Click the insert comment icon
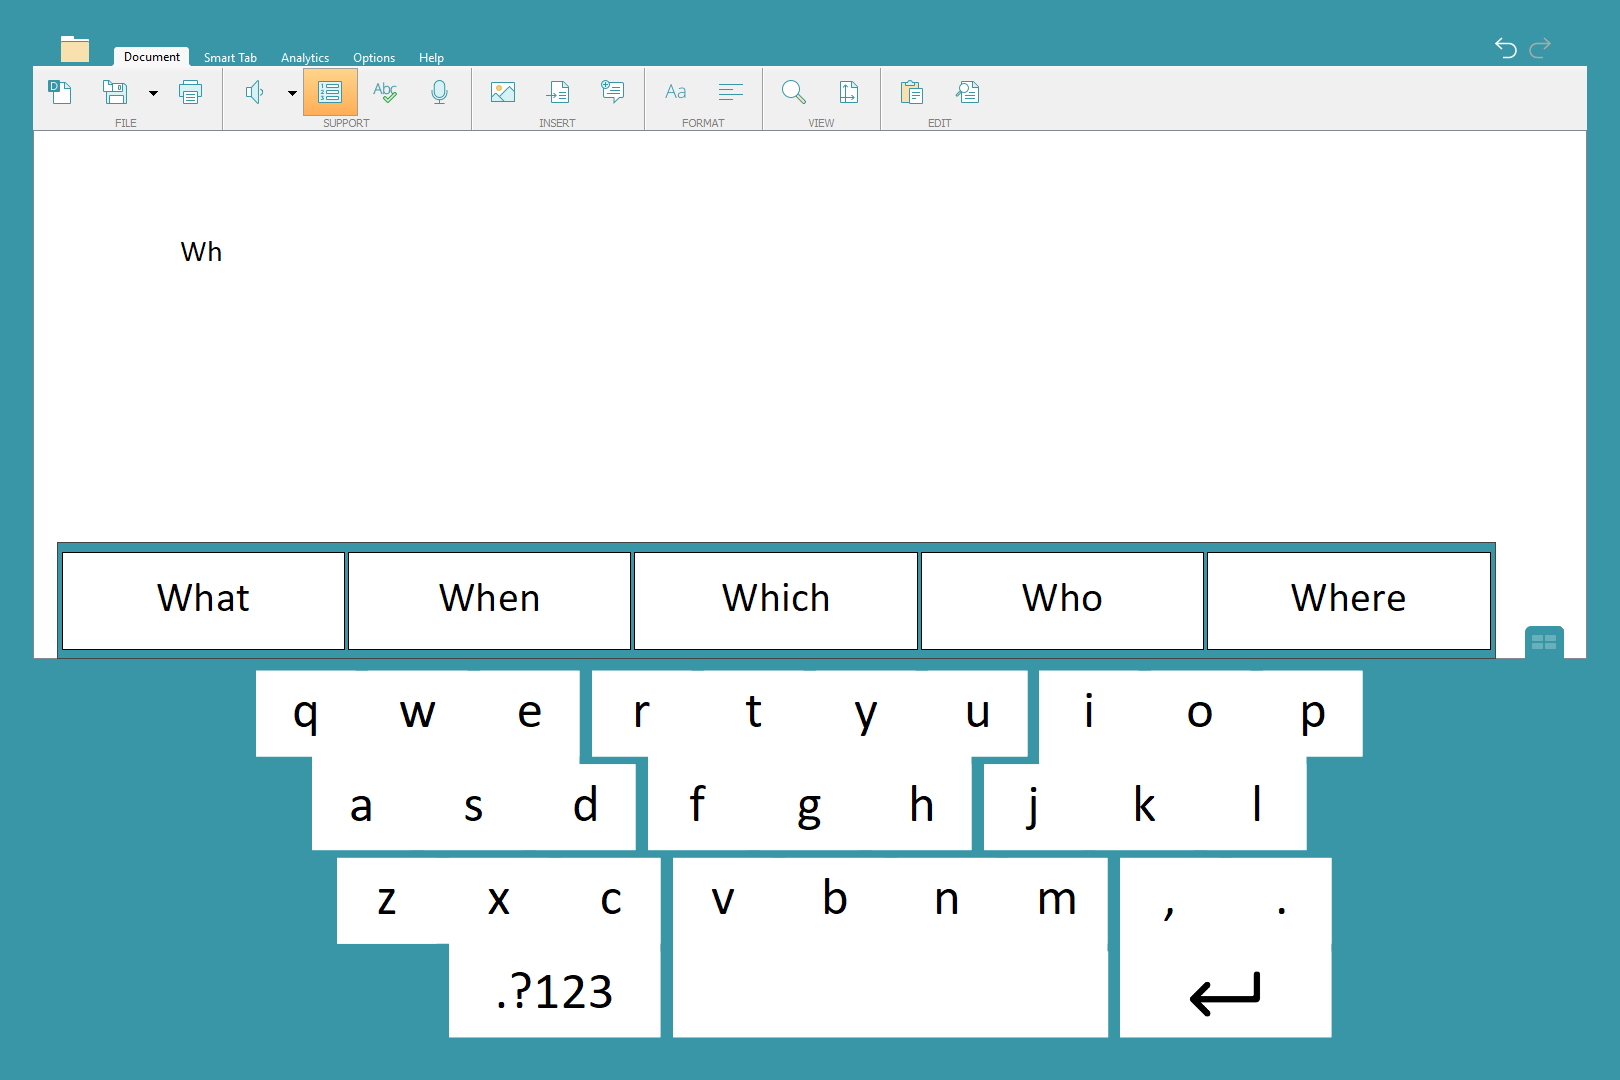Screen dimensions: 1620x1080 pyautogui.click(x=612, y=93)
